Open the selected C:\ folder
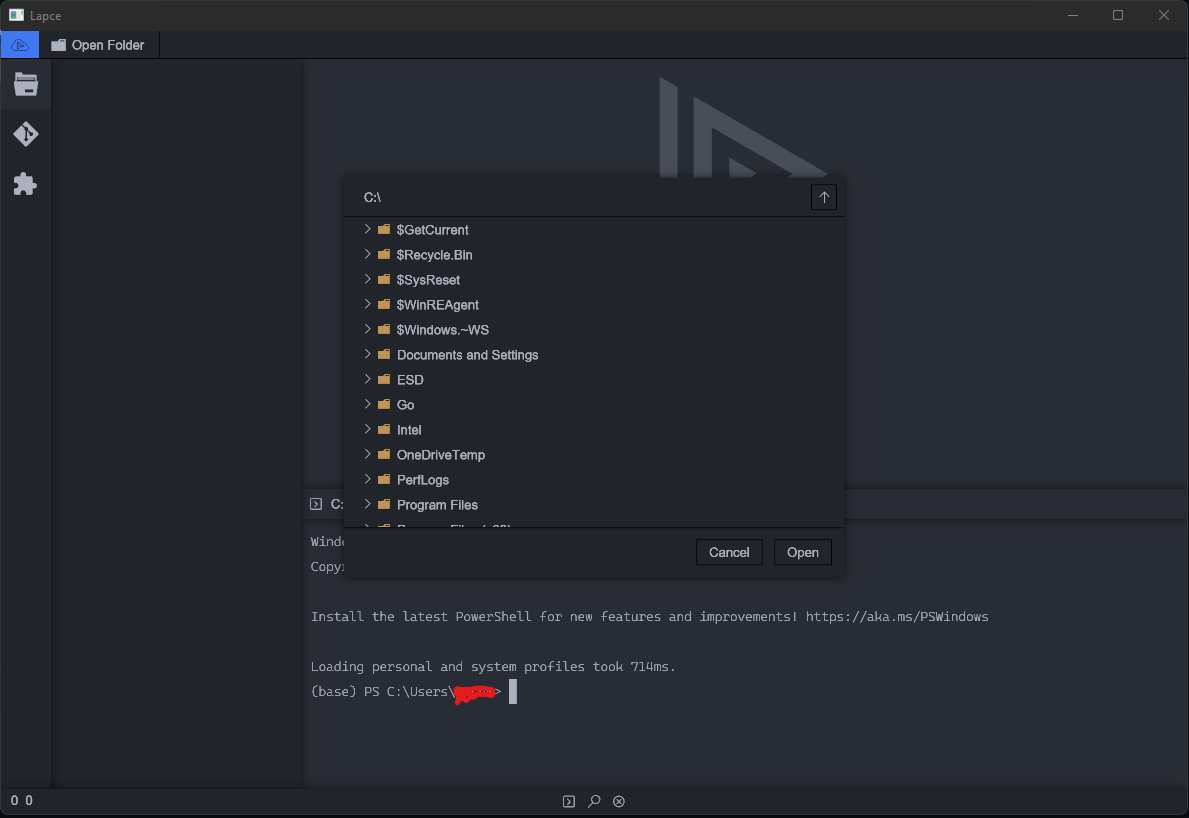Viewport: 1189px width, 818px height. pos(802,551)
